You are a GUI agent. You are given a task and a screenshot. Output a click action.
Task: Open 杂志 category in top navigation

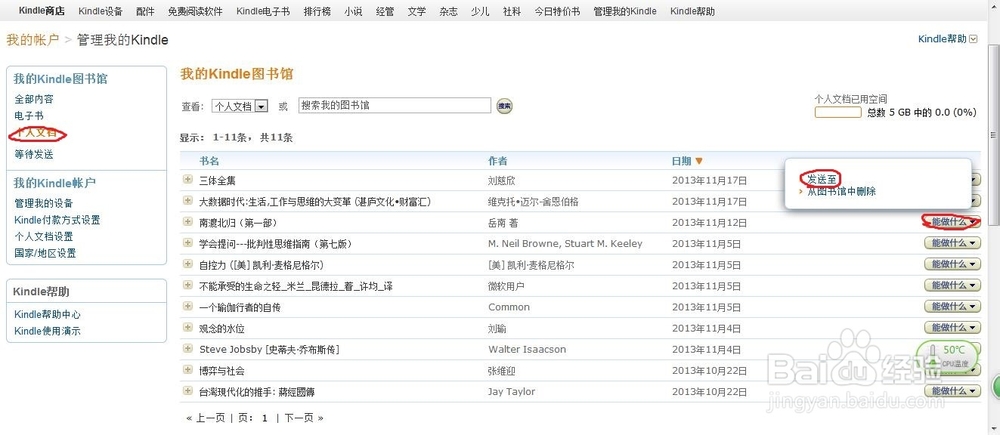(x=448, y=11)
